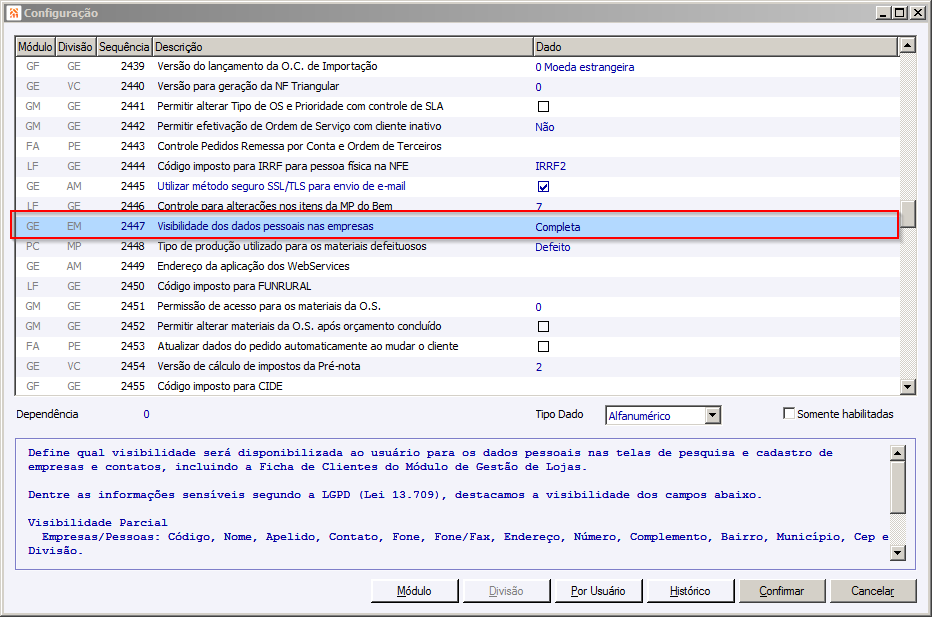Click the Divisão button at bottom
The height and width of the screenshot is (617, 932).
coord(506,591)
